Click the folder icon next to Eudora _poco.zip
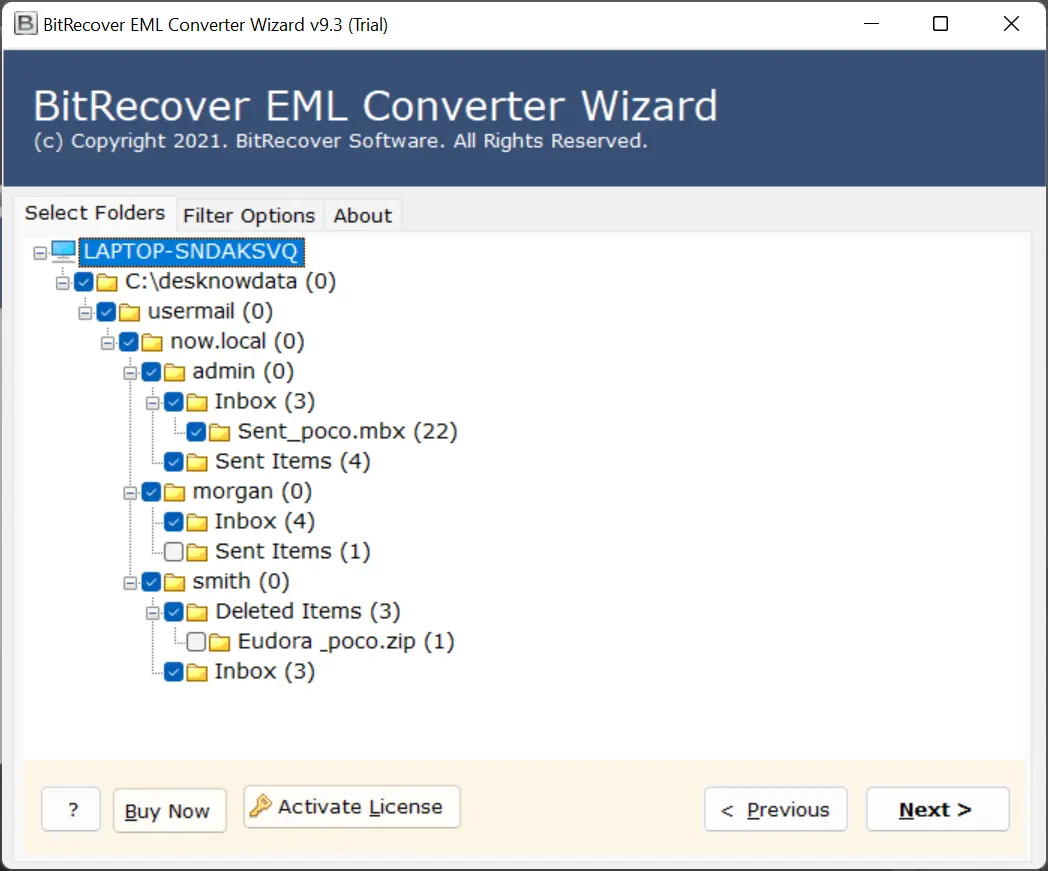Viewport: 1048px width, 871px height. (221, 641)
